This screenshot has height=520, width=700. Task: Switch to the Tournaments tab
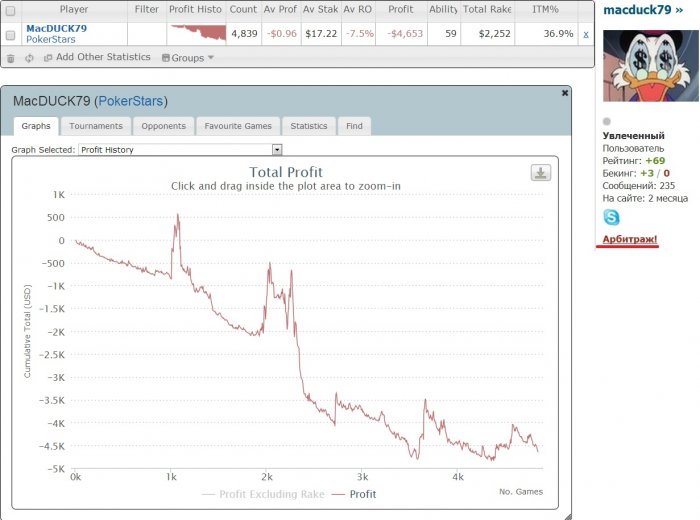point(96,126)
